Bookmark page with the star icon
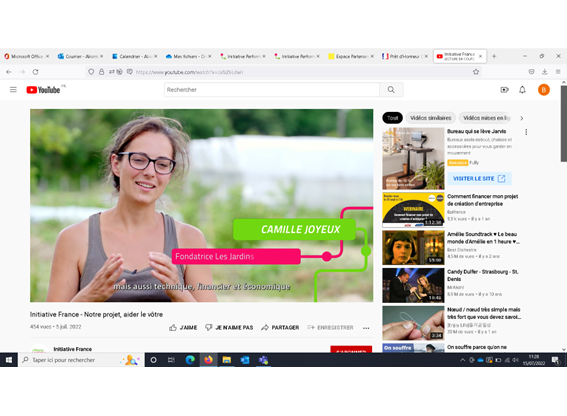This screenshot has width=567, height=416. coord(476,72)
